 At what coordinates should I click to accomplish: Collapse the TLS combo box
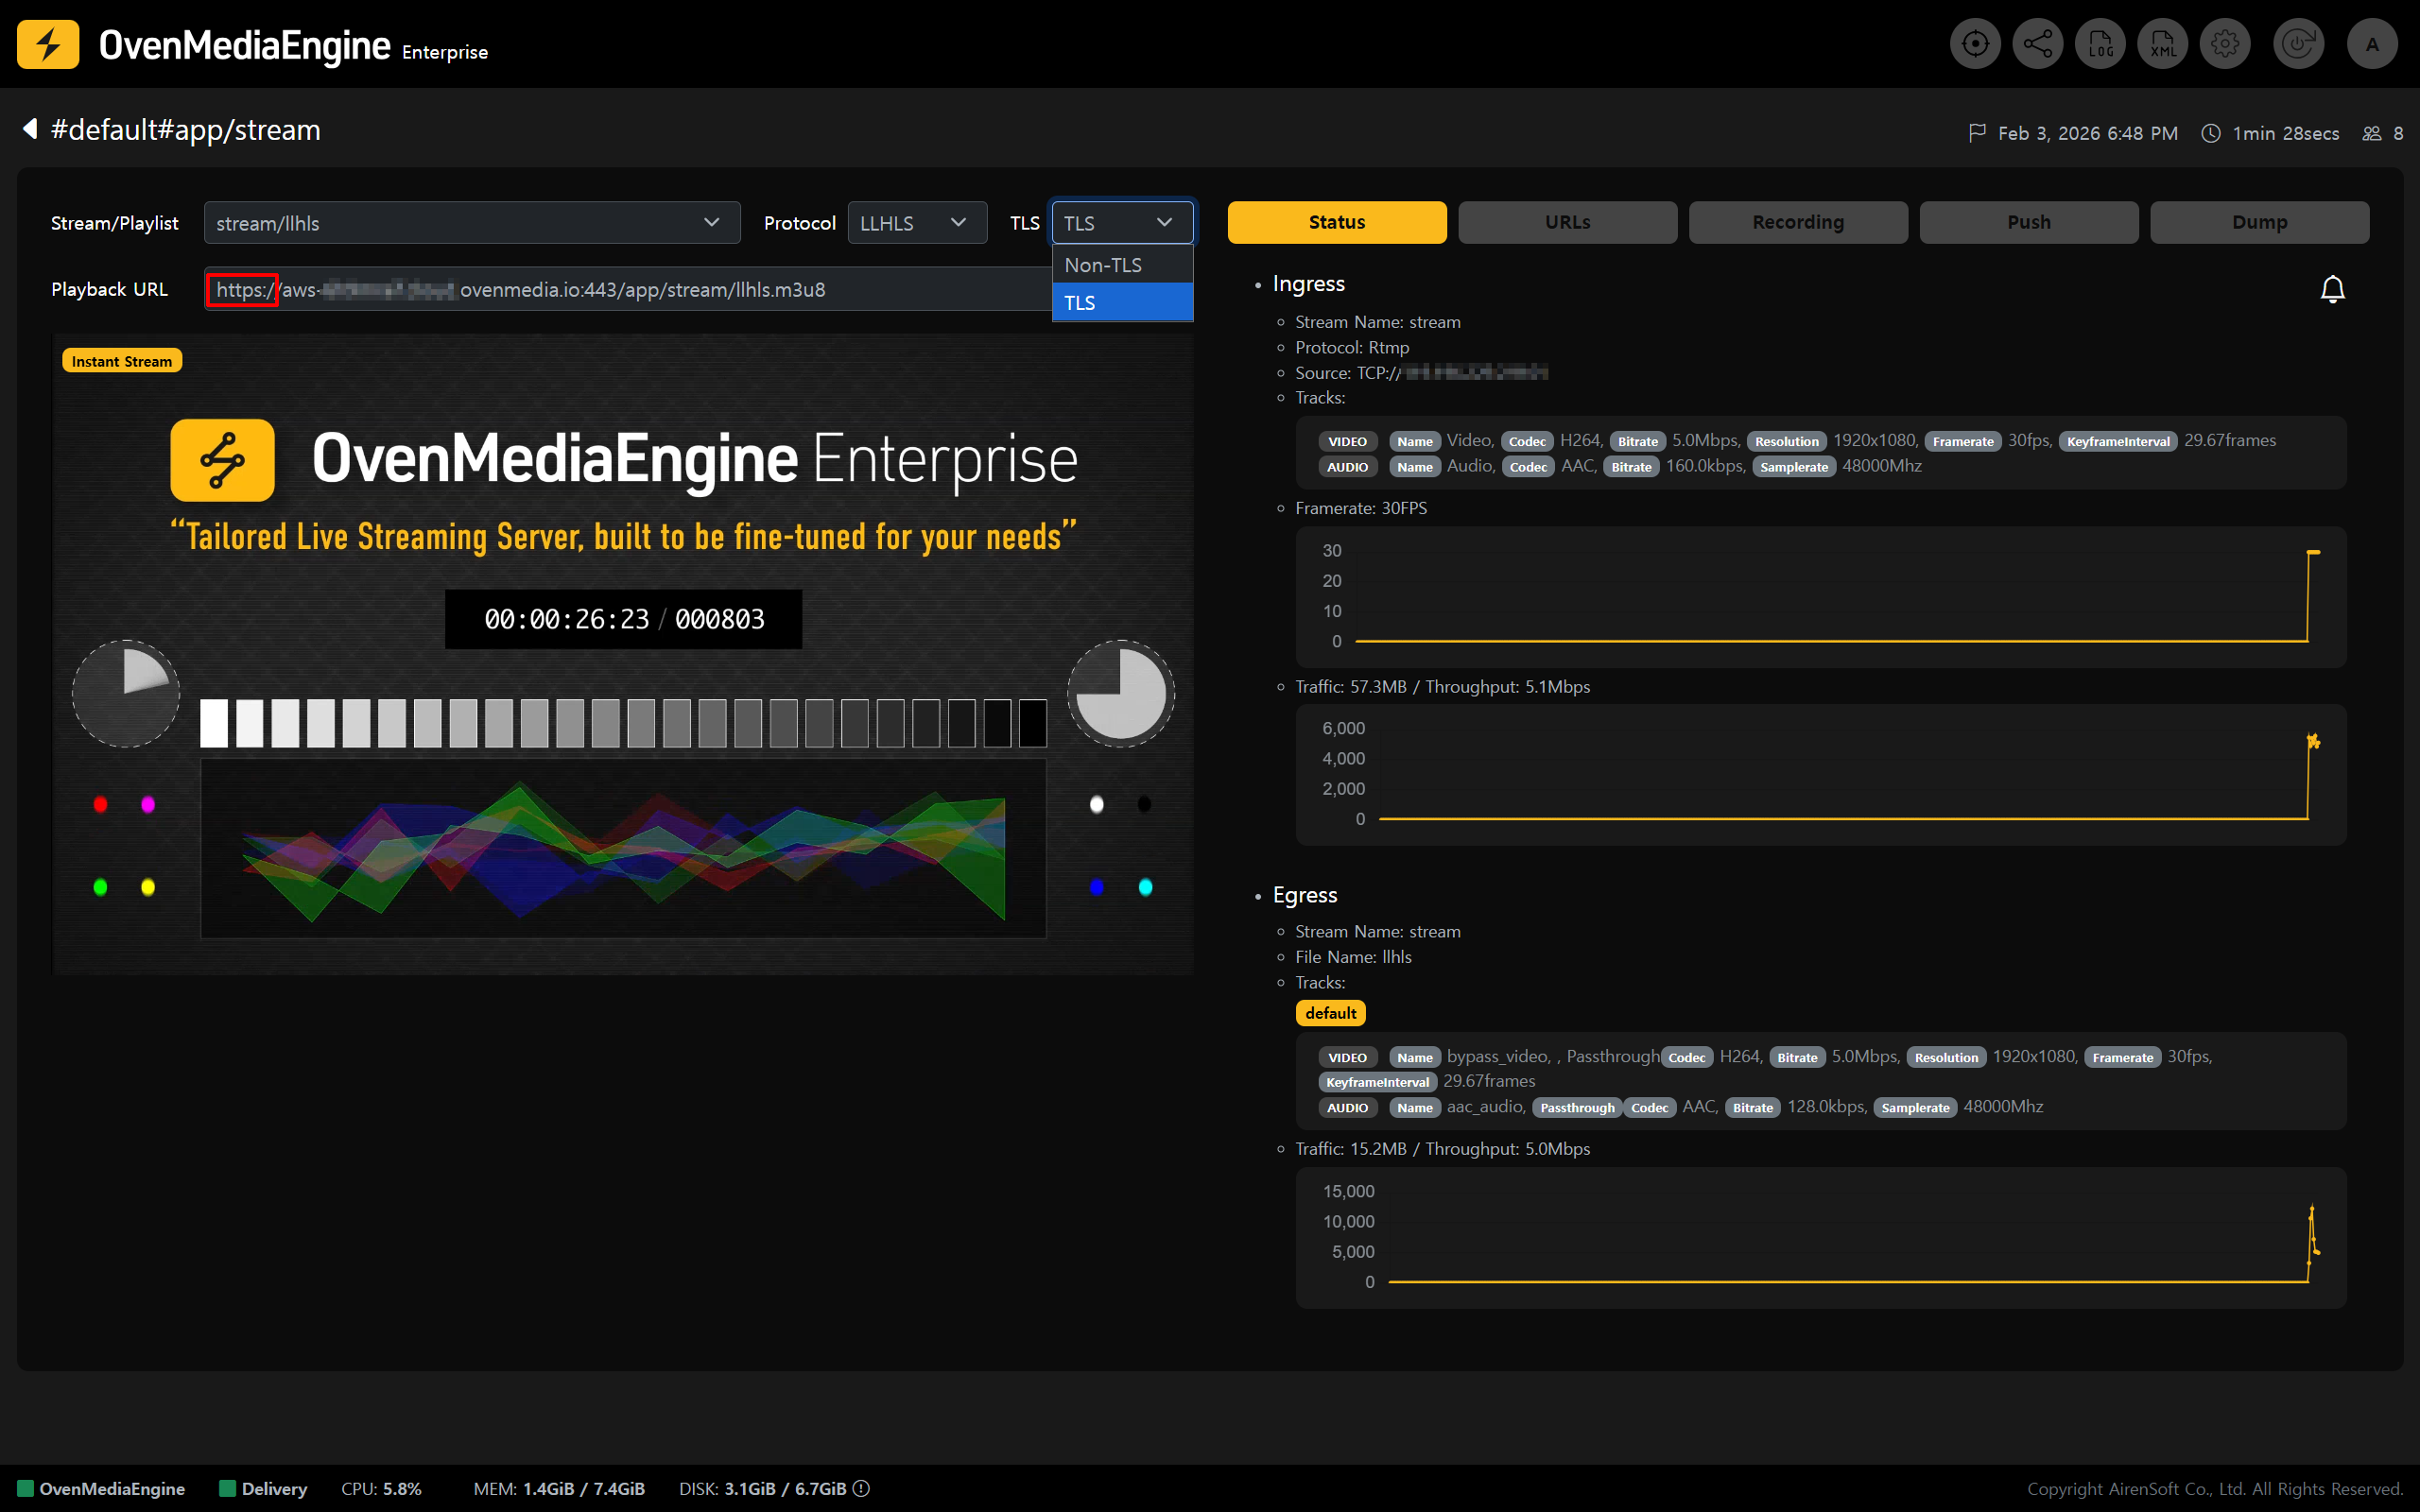(1121, 223)
